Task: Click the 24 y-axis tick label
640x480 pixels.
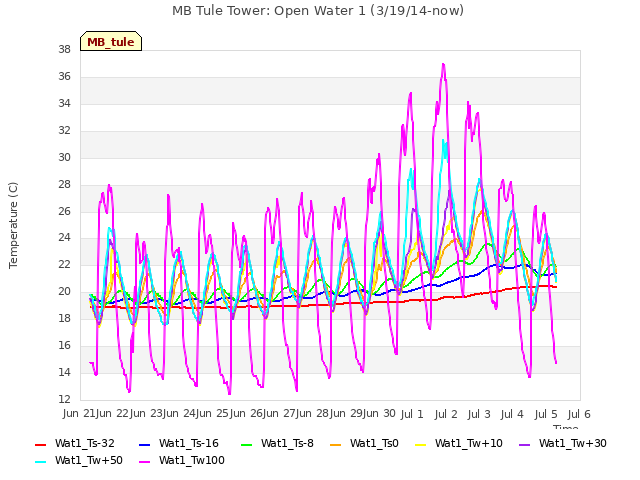Action: (64, 238)
